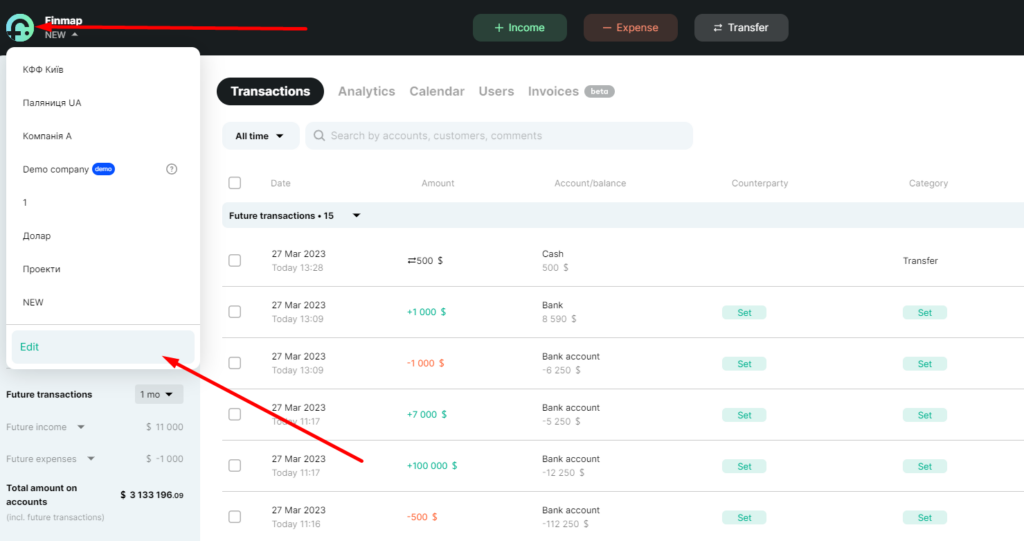Create a new Transfer
The image size is (1024, 541).
[741, 27]
